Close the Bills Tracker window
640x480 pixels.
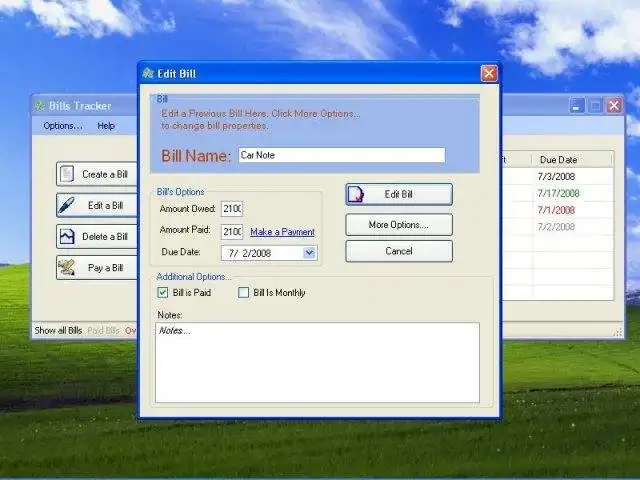click(x=614, y=106)
